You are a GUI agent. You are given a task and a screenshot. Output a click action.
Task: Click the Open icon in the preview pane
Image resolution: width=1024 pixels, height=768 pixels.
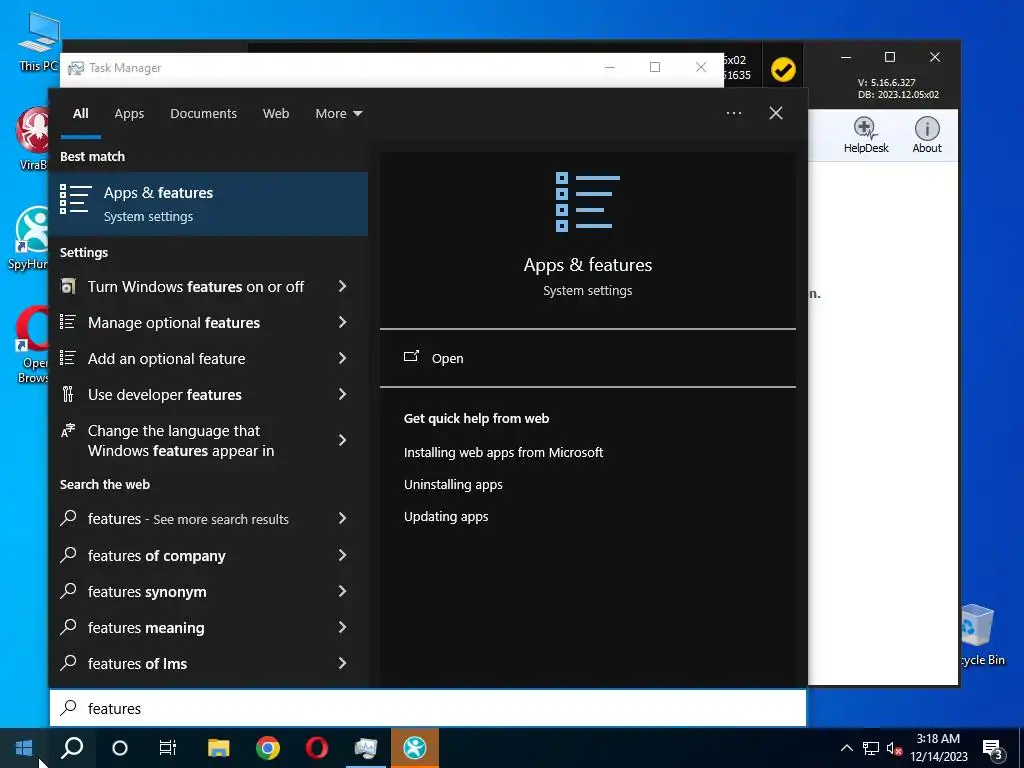point(411,357)
